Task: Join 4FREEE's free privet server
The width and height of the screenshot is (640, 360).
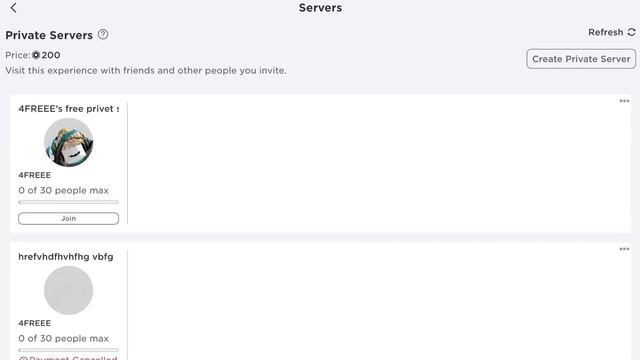Action: (69, 218)
